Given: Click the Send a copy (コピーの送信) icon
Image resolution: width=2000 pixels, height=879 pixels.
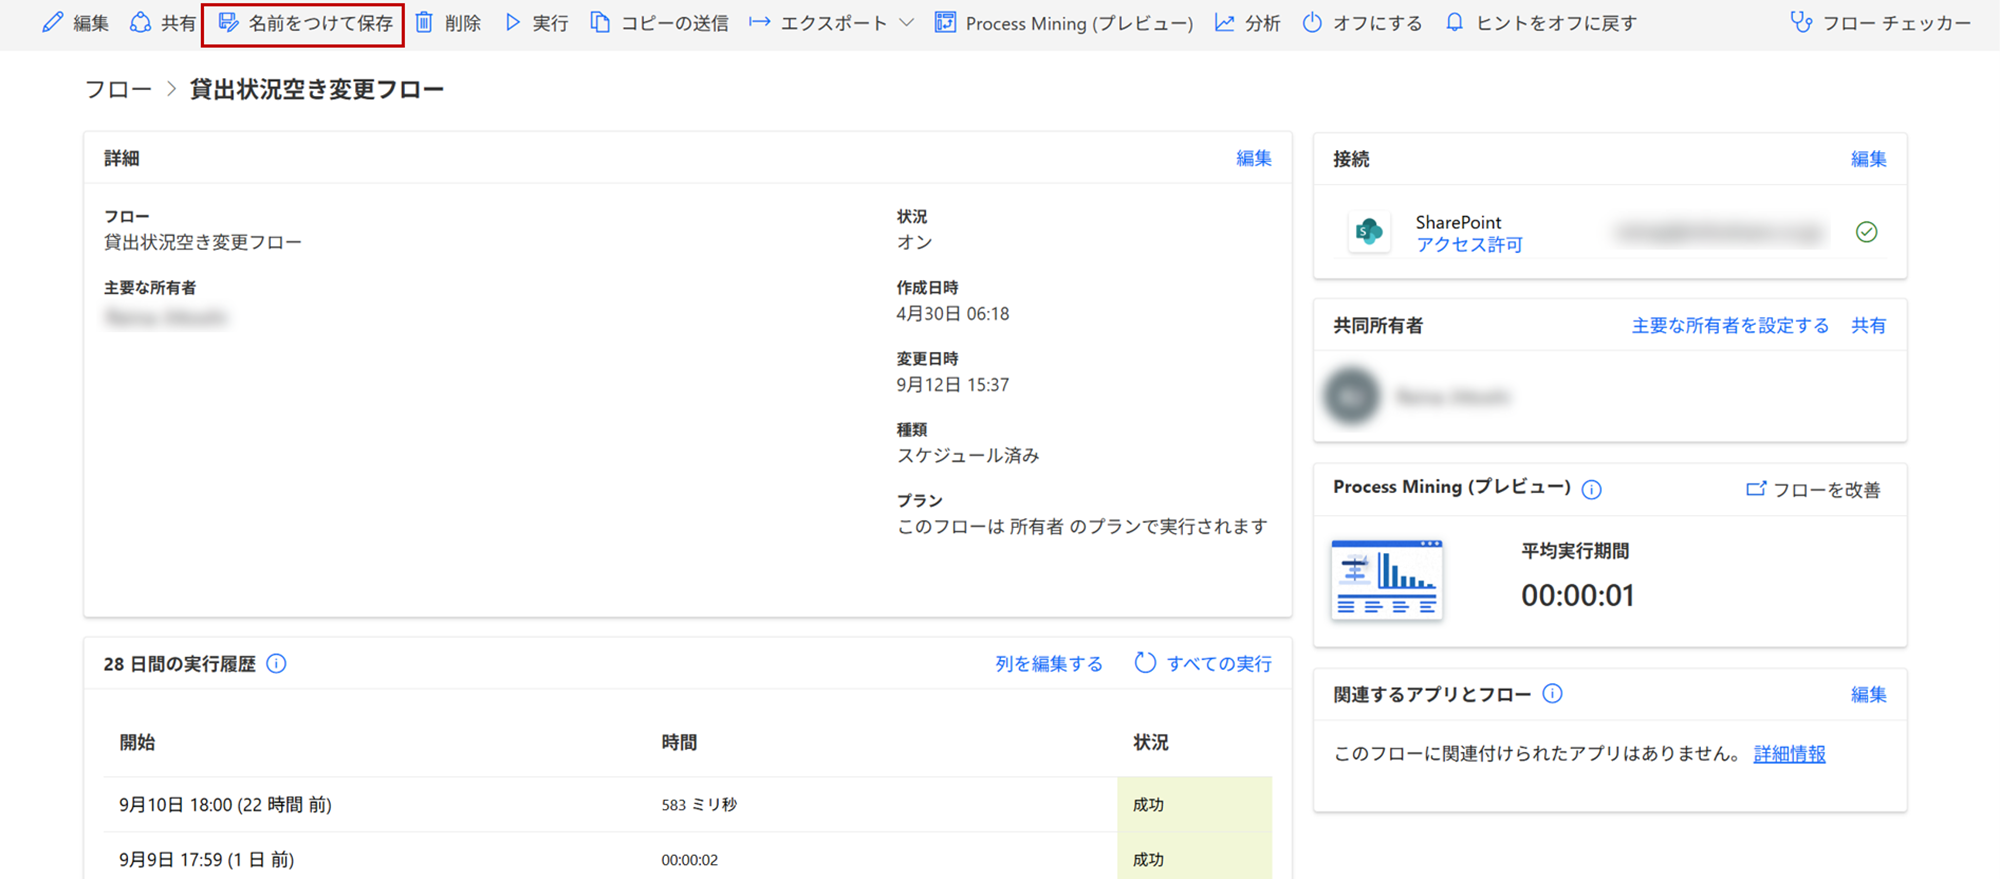Looking at the screenshot, I should pos(600,22).
